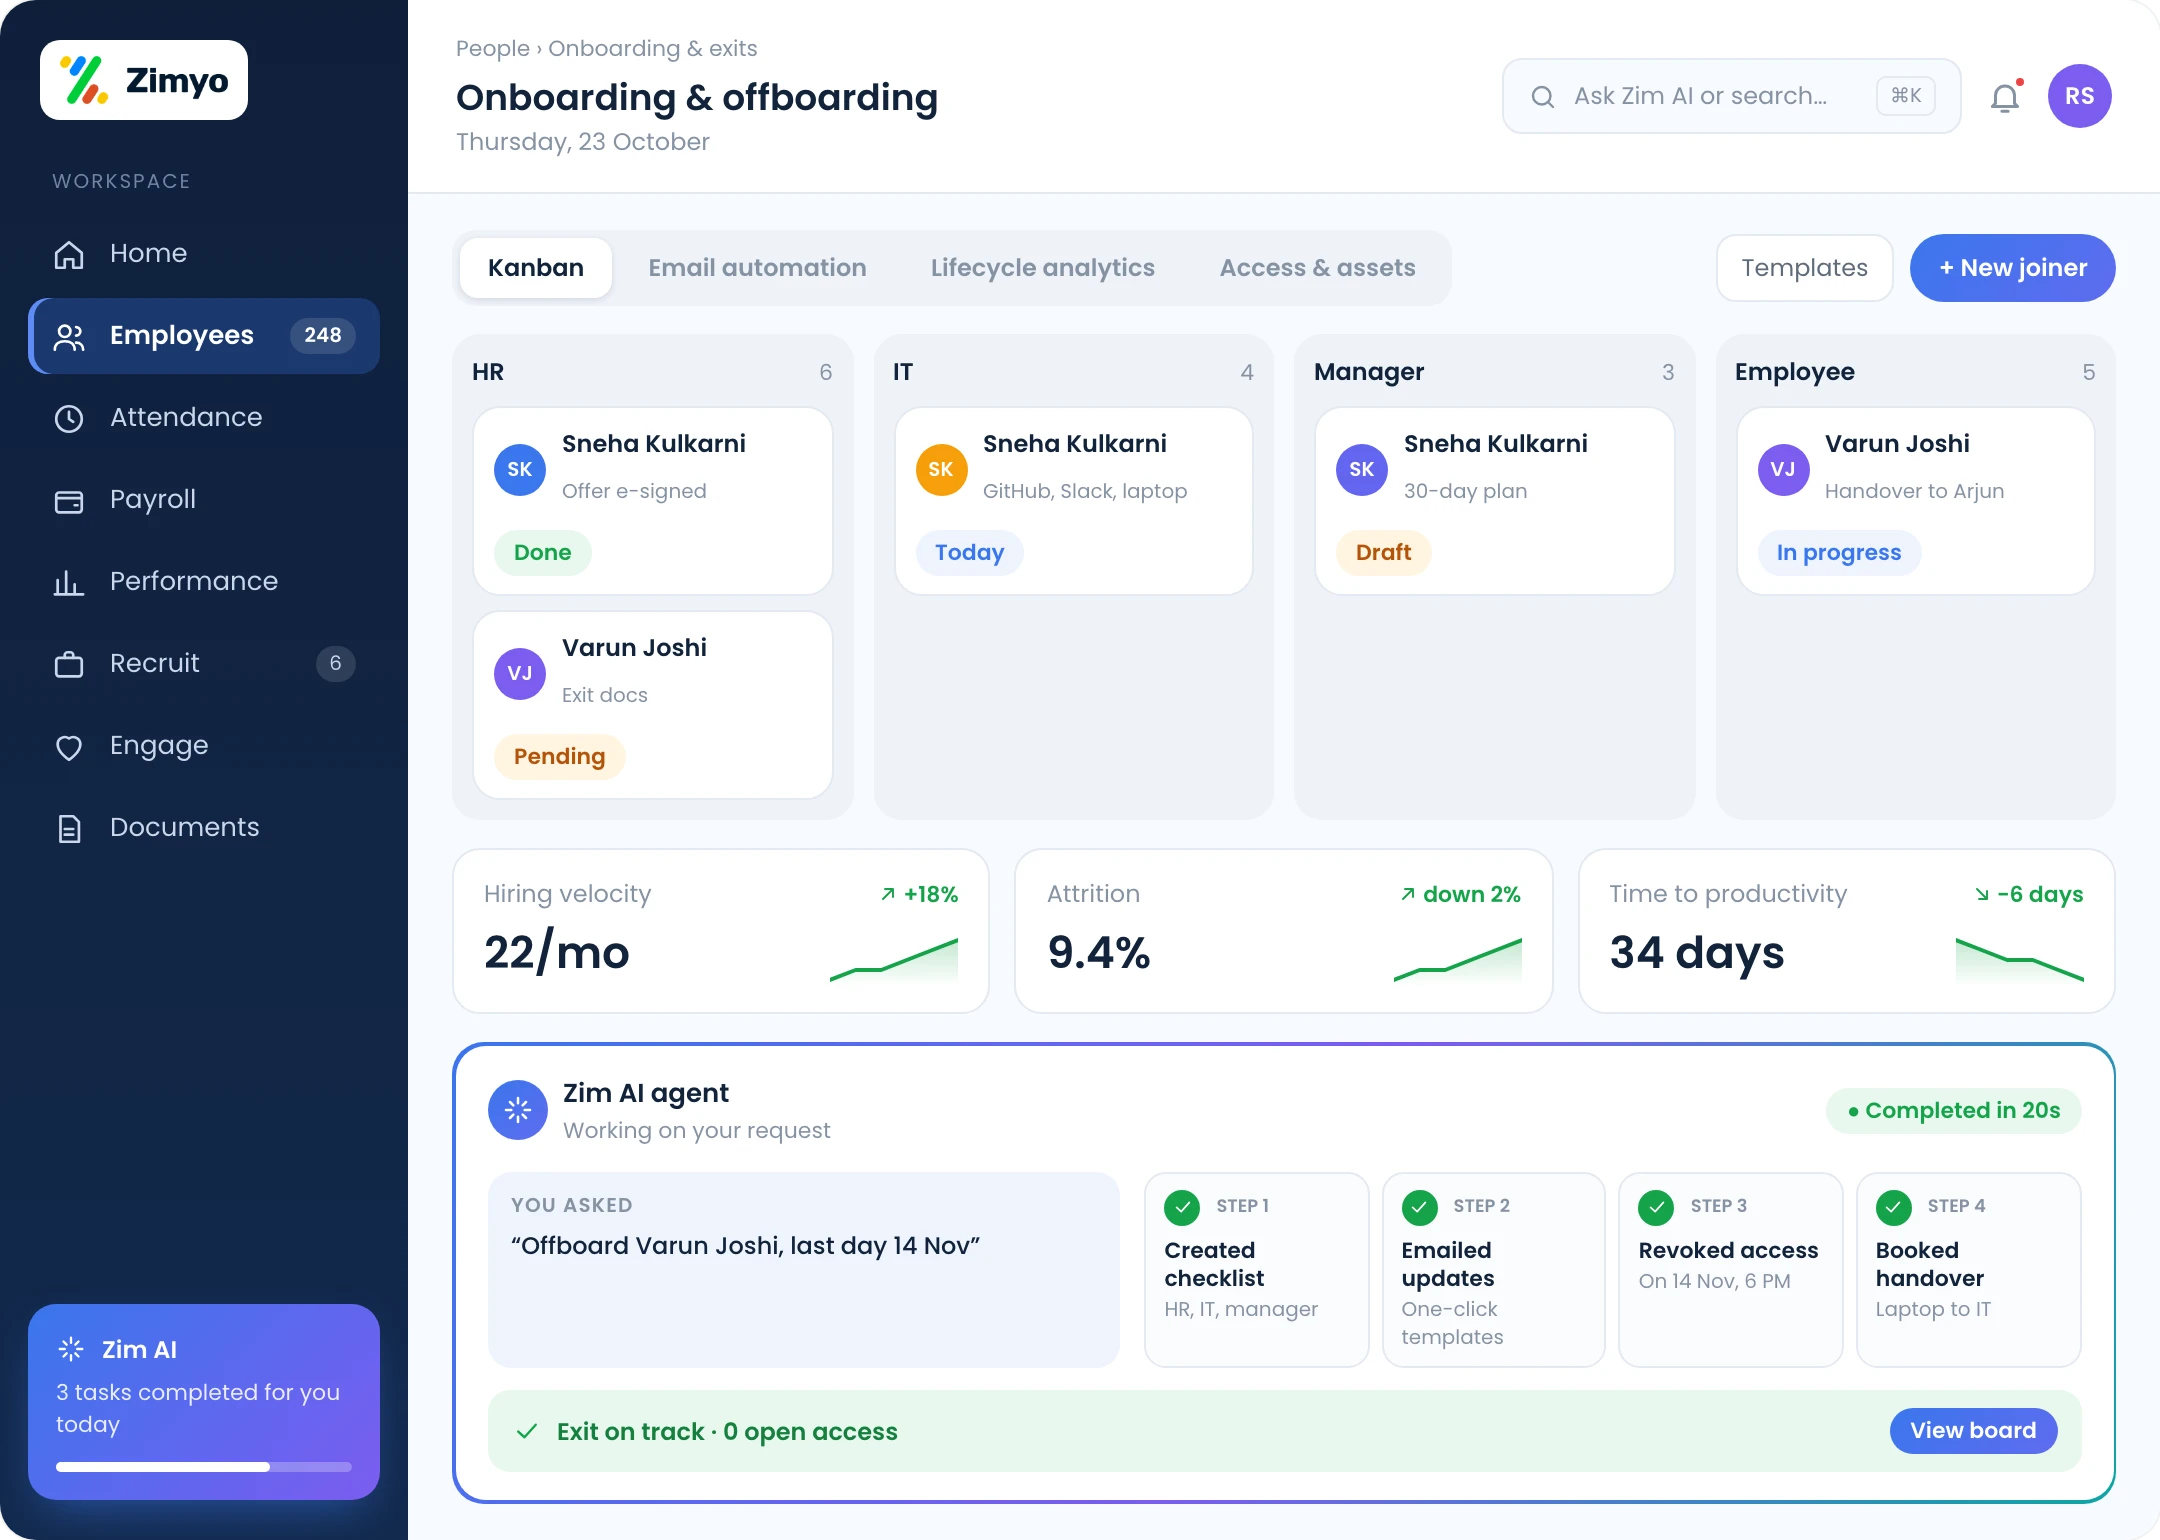Click the Time to productivity sparkline
The height and width of the screenshot is (1540, 2160).
[2020, 960]
